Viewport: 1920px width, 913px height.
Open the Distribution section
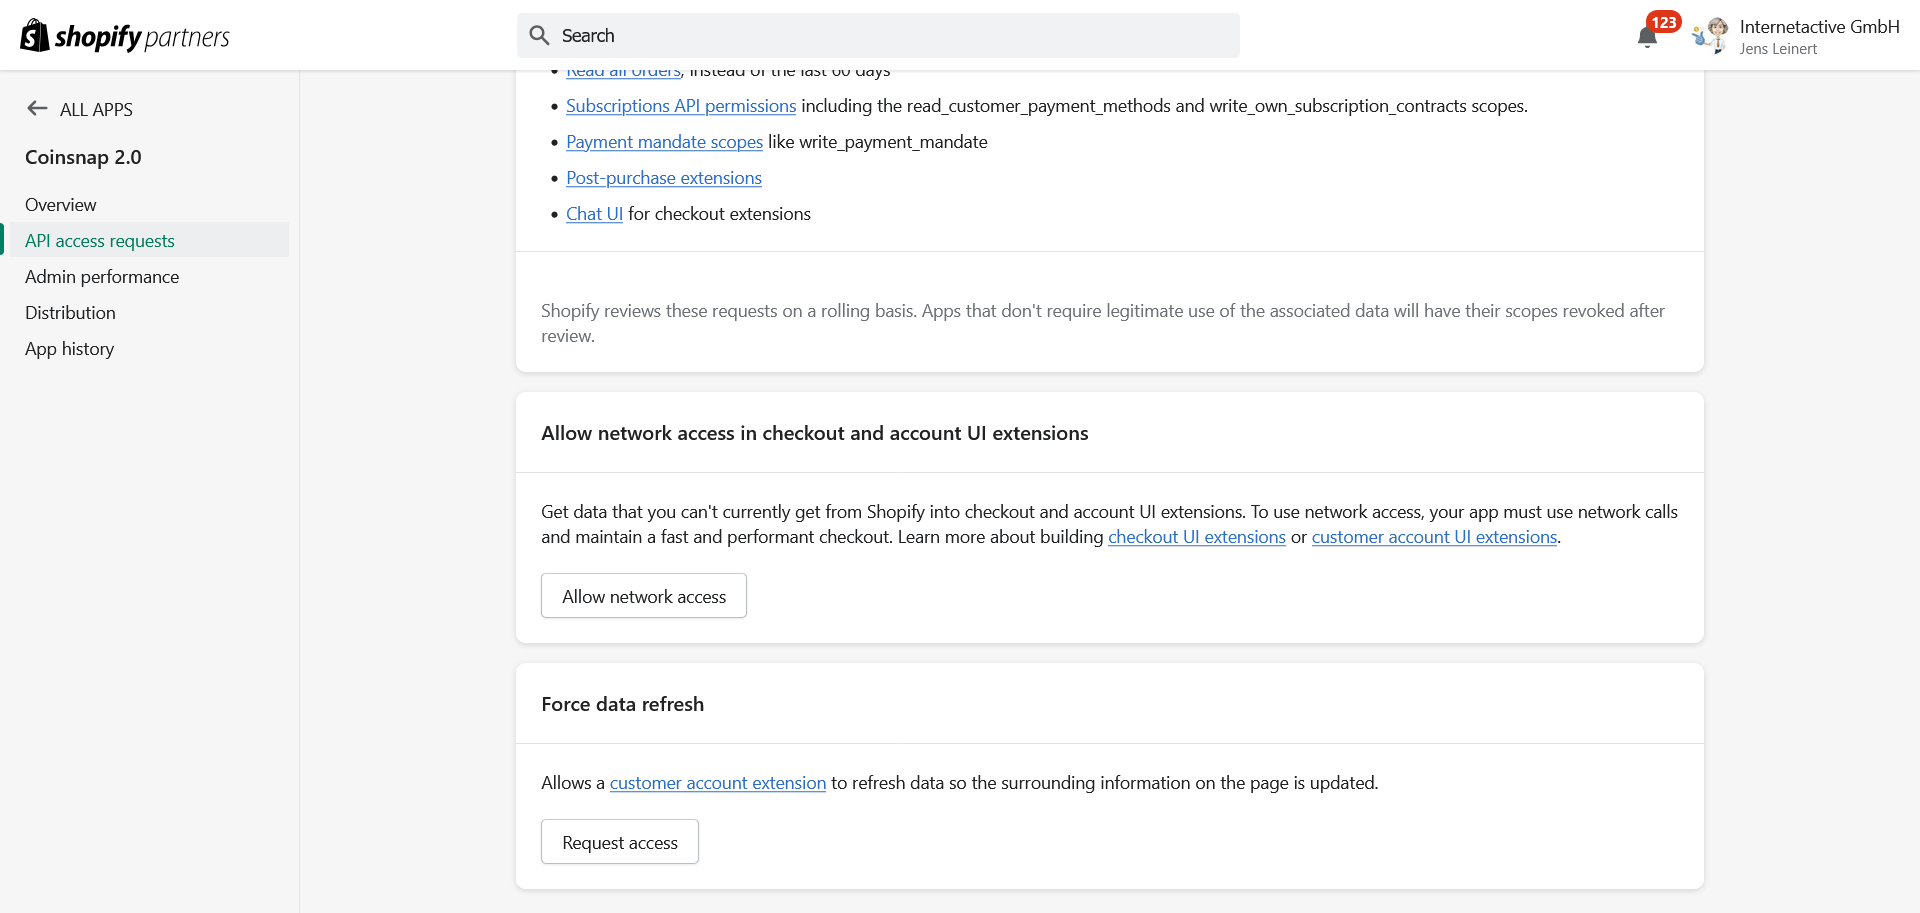[x=70, y=313]
